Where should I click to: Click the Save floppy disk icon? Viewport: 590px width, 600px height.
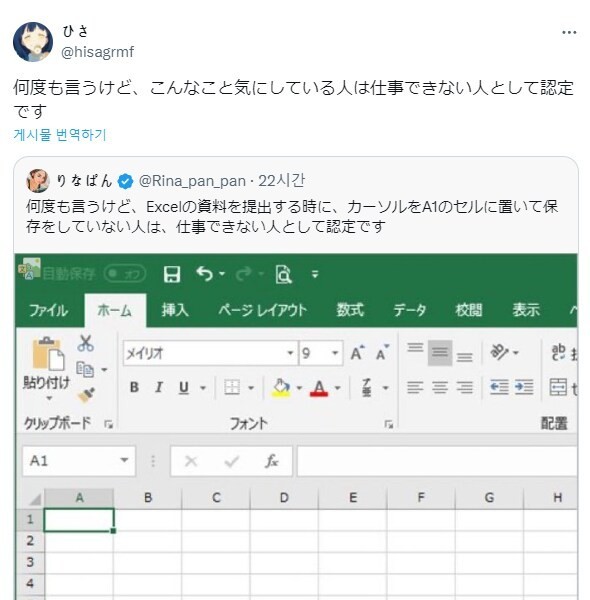[172, 274]
